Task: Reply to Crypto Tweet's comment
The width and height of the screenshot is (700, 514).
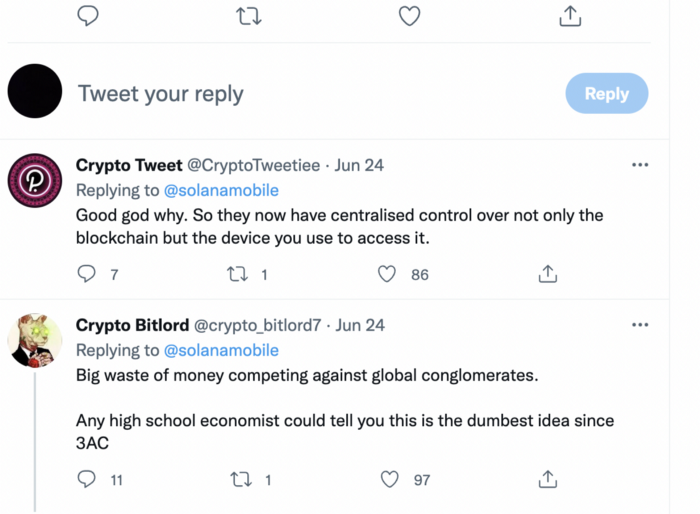Action: point(87,273)
